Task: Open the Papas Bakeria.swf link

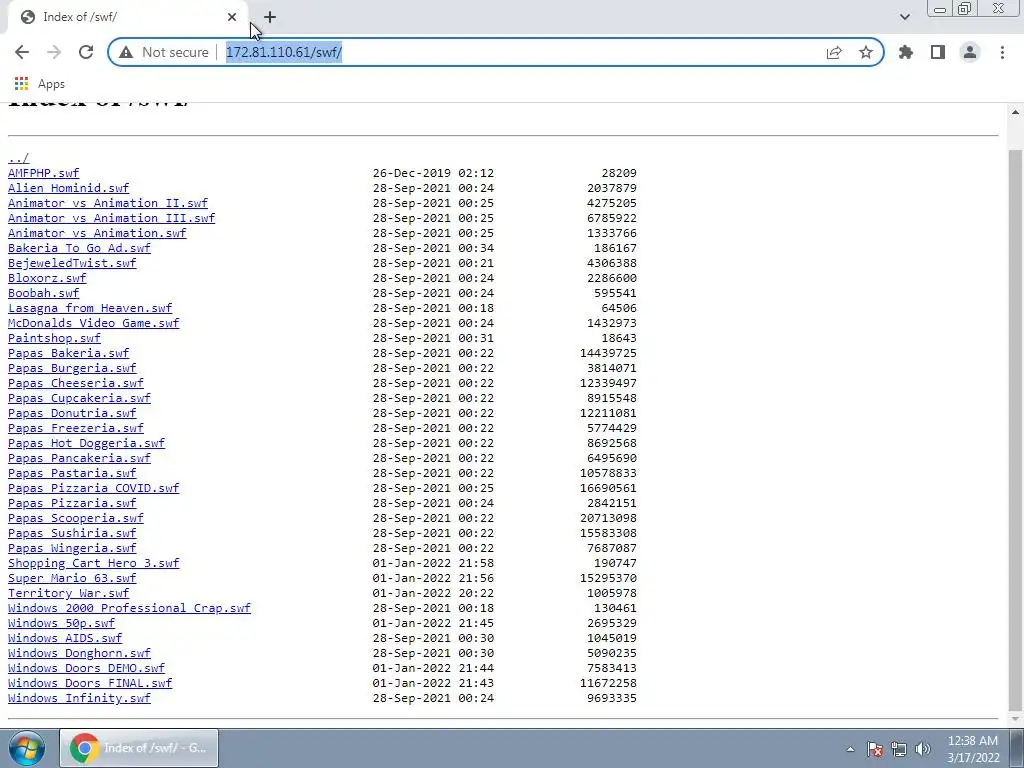Action: pyautogui.click(x=69, y=353)
